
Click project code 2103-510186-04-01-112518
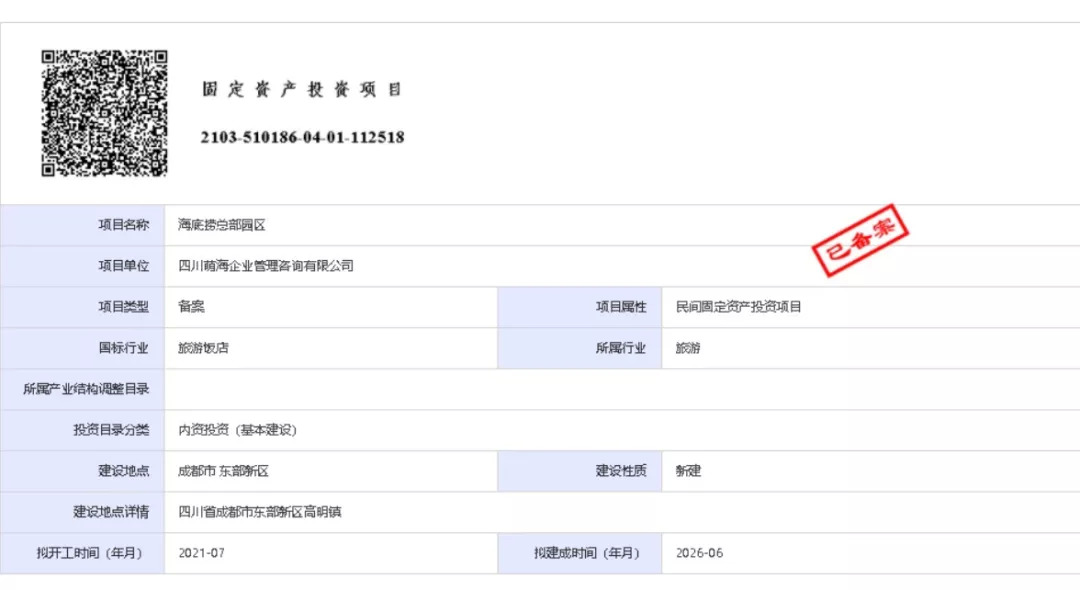point(302,137)
